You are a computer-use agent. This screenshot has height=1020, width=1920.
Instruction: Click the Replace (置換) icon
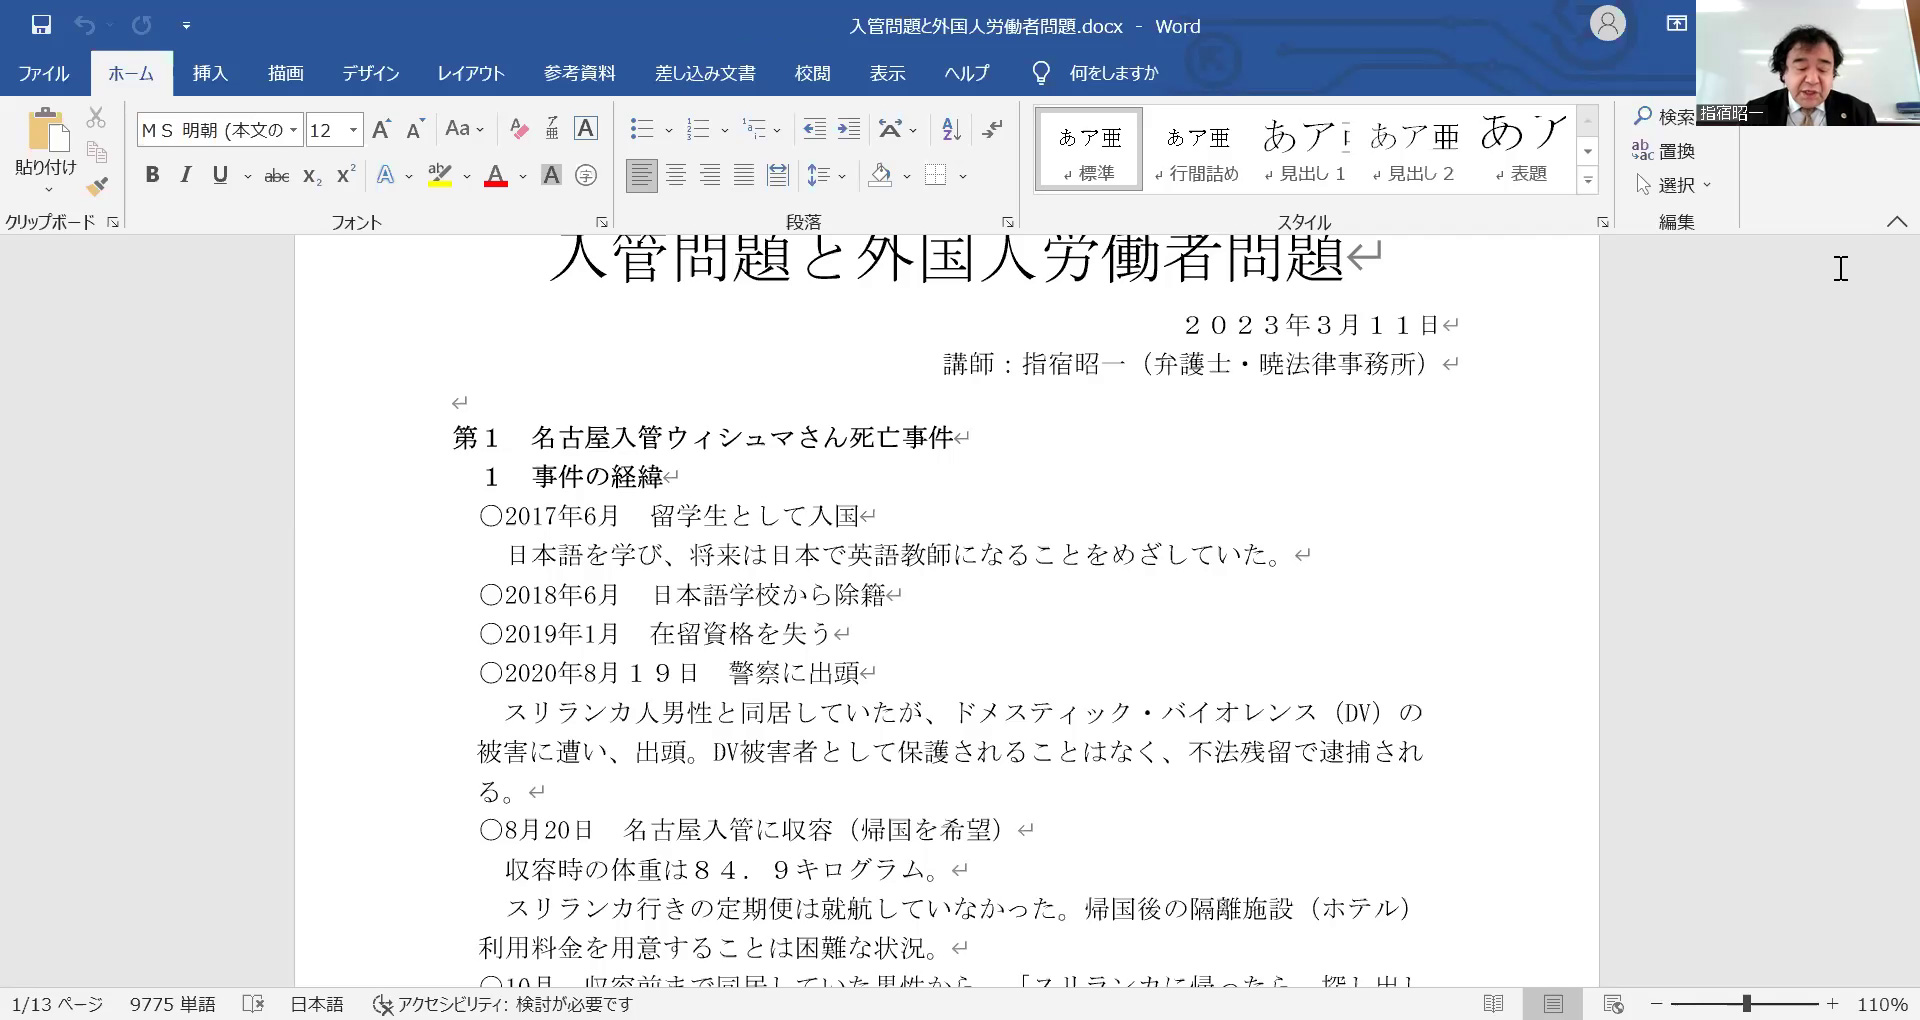(1663, 151)
